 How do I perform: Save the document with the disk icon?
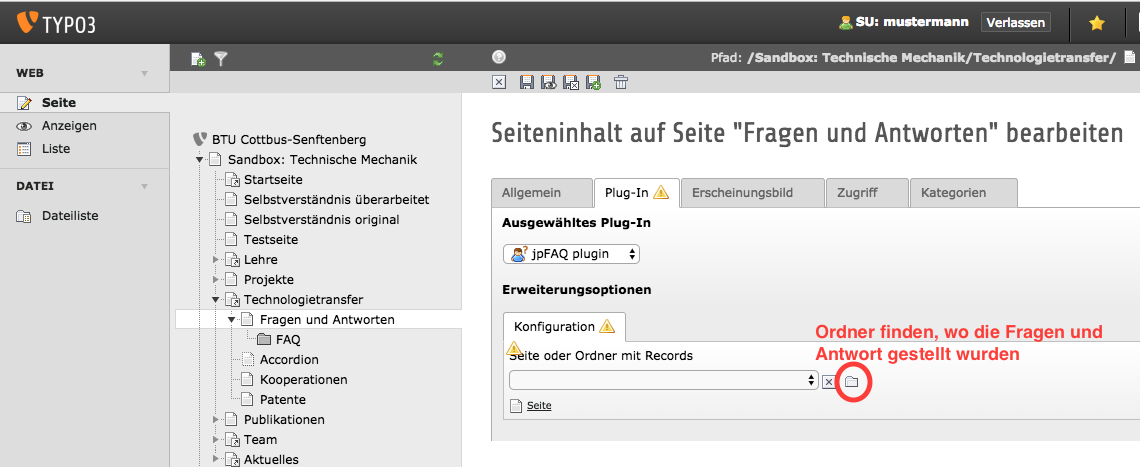tap(527, 83)
